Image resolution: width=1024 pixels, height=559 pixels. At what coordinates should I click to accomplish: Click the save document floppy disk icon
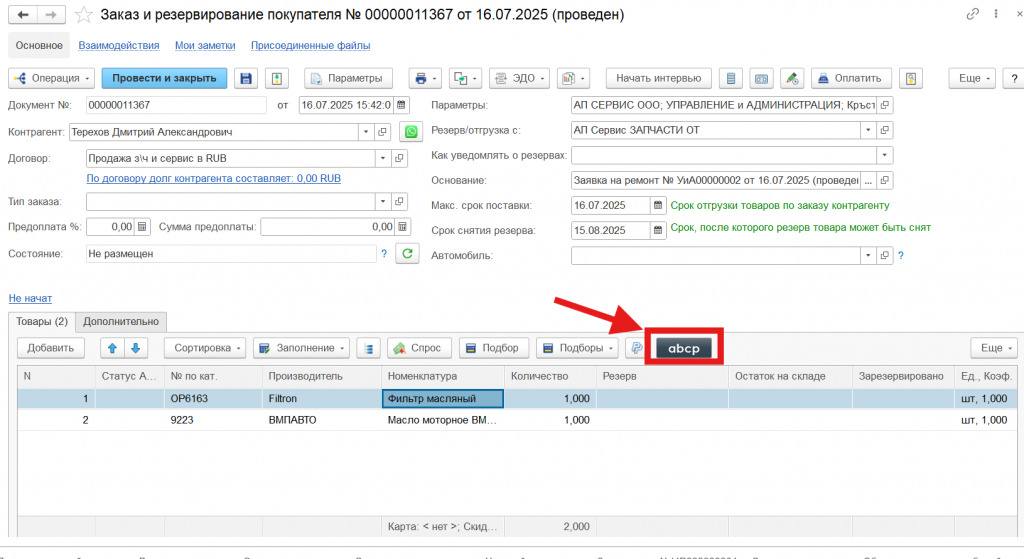(x=247, y=78)
